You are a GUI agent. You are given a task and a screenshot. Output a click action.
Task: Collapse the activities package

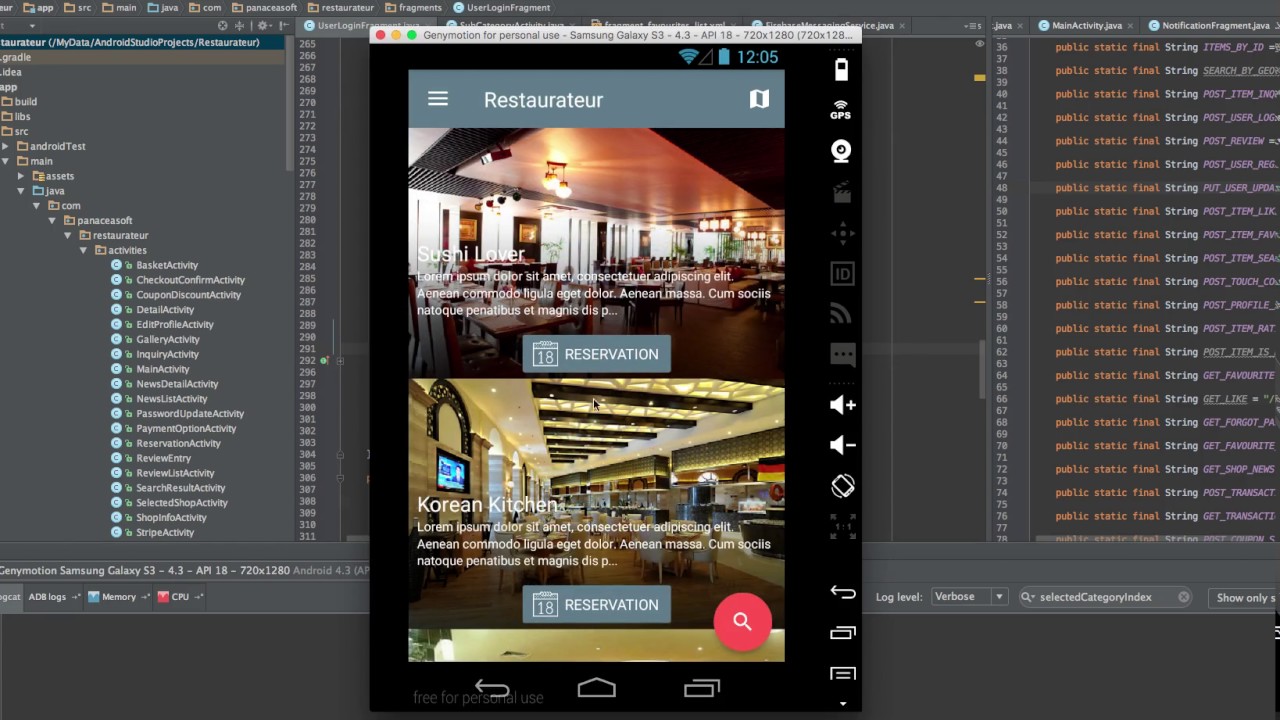[x=84, y=250]
